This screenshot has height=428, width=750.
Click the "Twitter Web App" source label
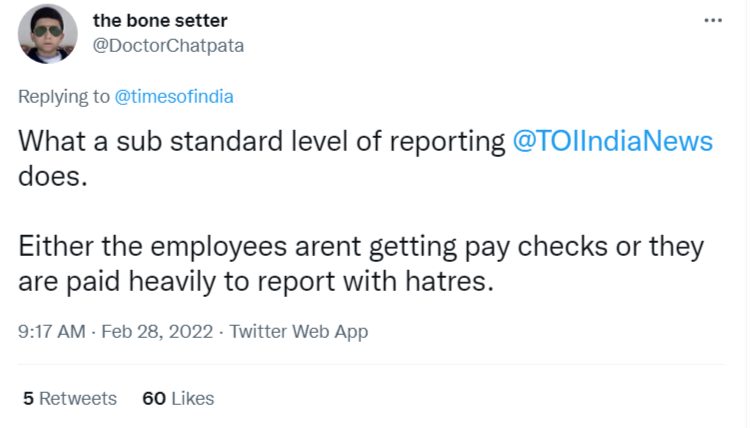tap(299, 332)
